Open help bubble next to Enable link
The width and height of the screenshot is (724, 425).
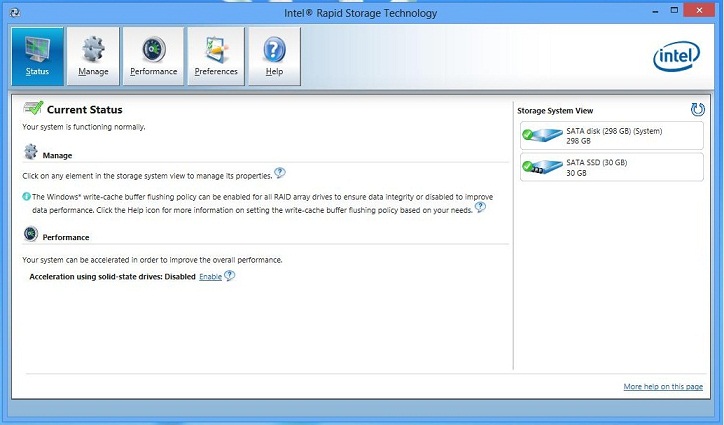pyautogui.click(x=229, y=276)
